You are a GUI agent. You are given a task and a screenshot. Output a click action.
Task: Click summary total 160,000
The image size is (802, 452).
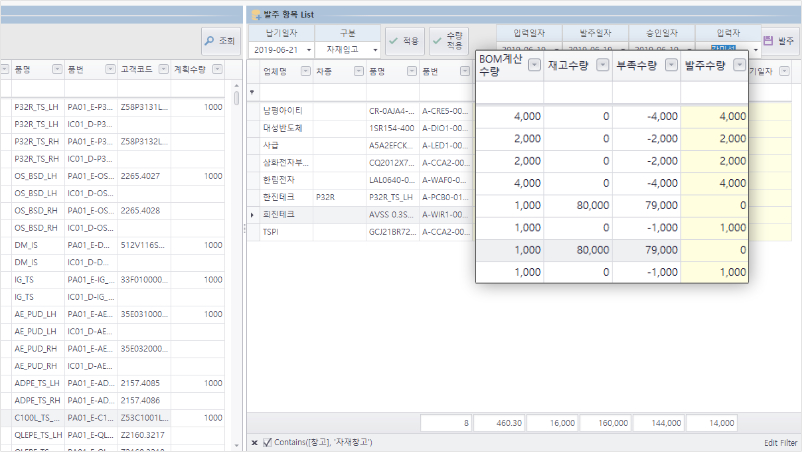(x=606, y=423)
